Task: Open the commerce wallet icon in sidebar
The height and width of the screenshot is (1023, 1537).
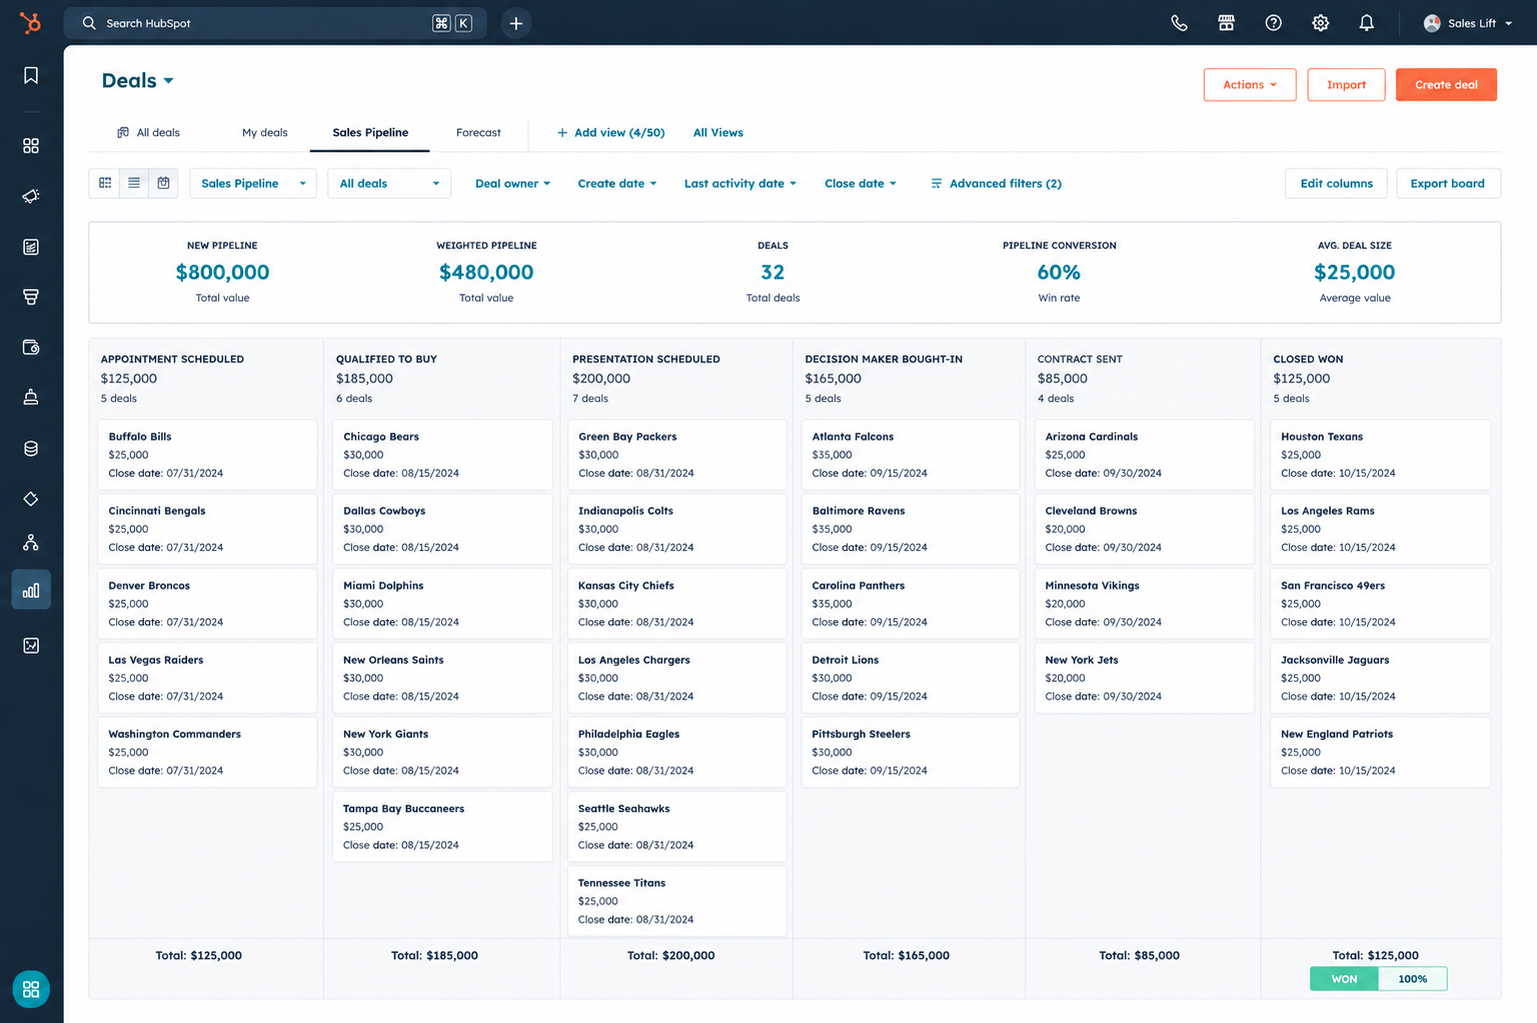Action: tap(31, 347)
